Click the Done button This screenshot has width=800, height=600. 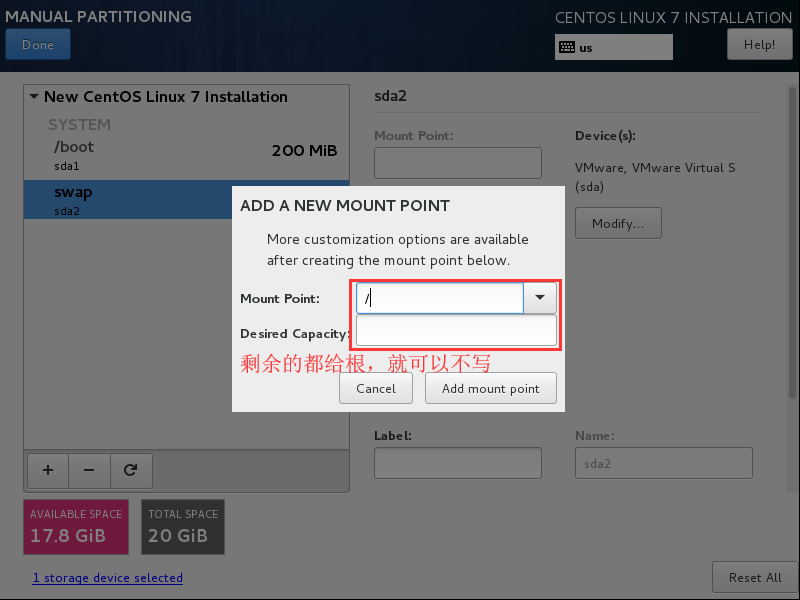[x=38, y=44]
